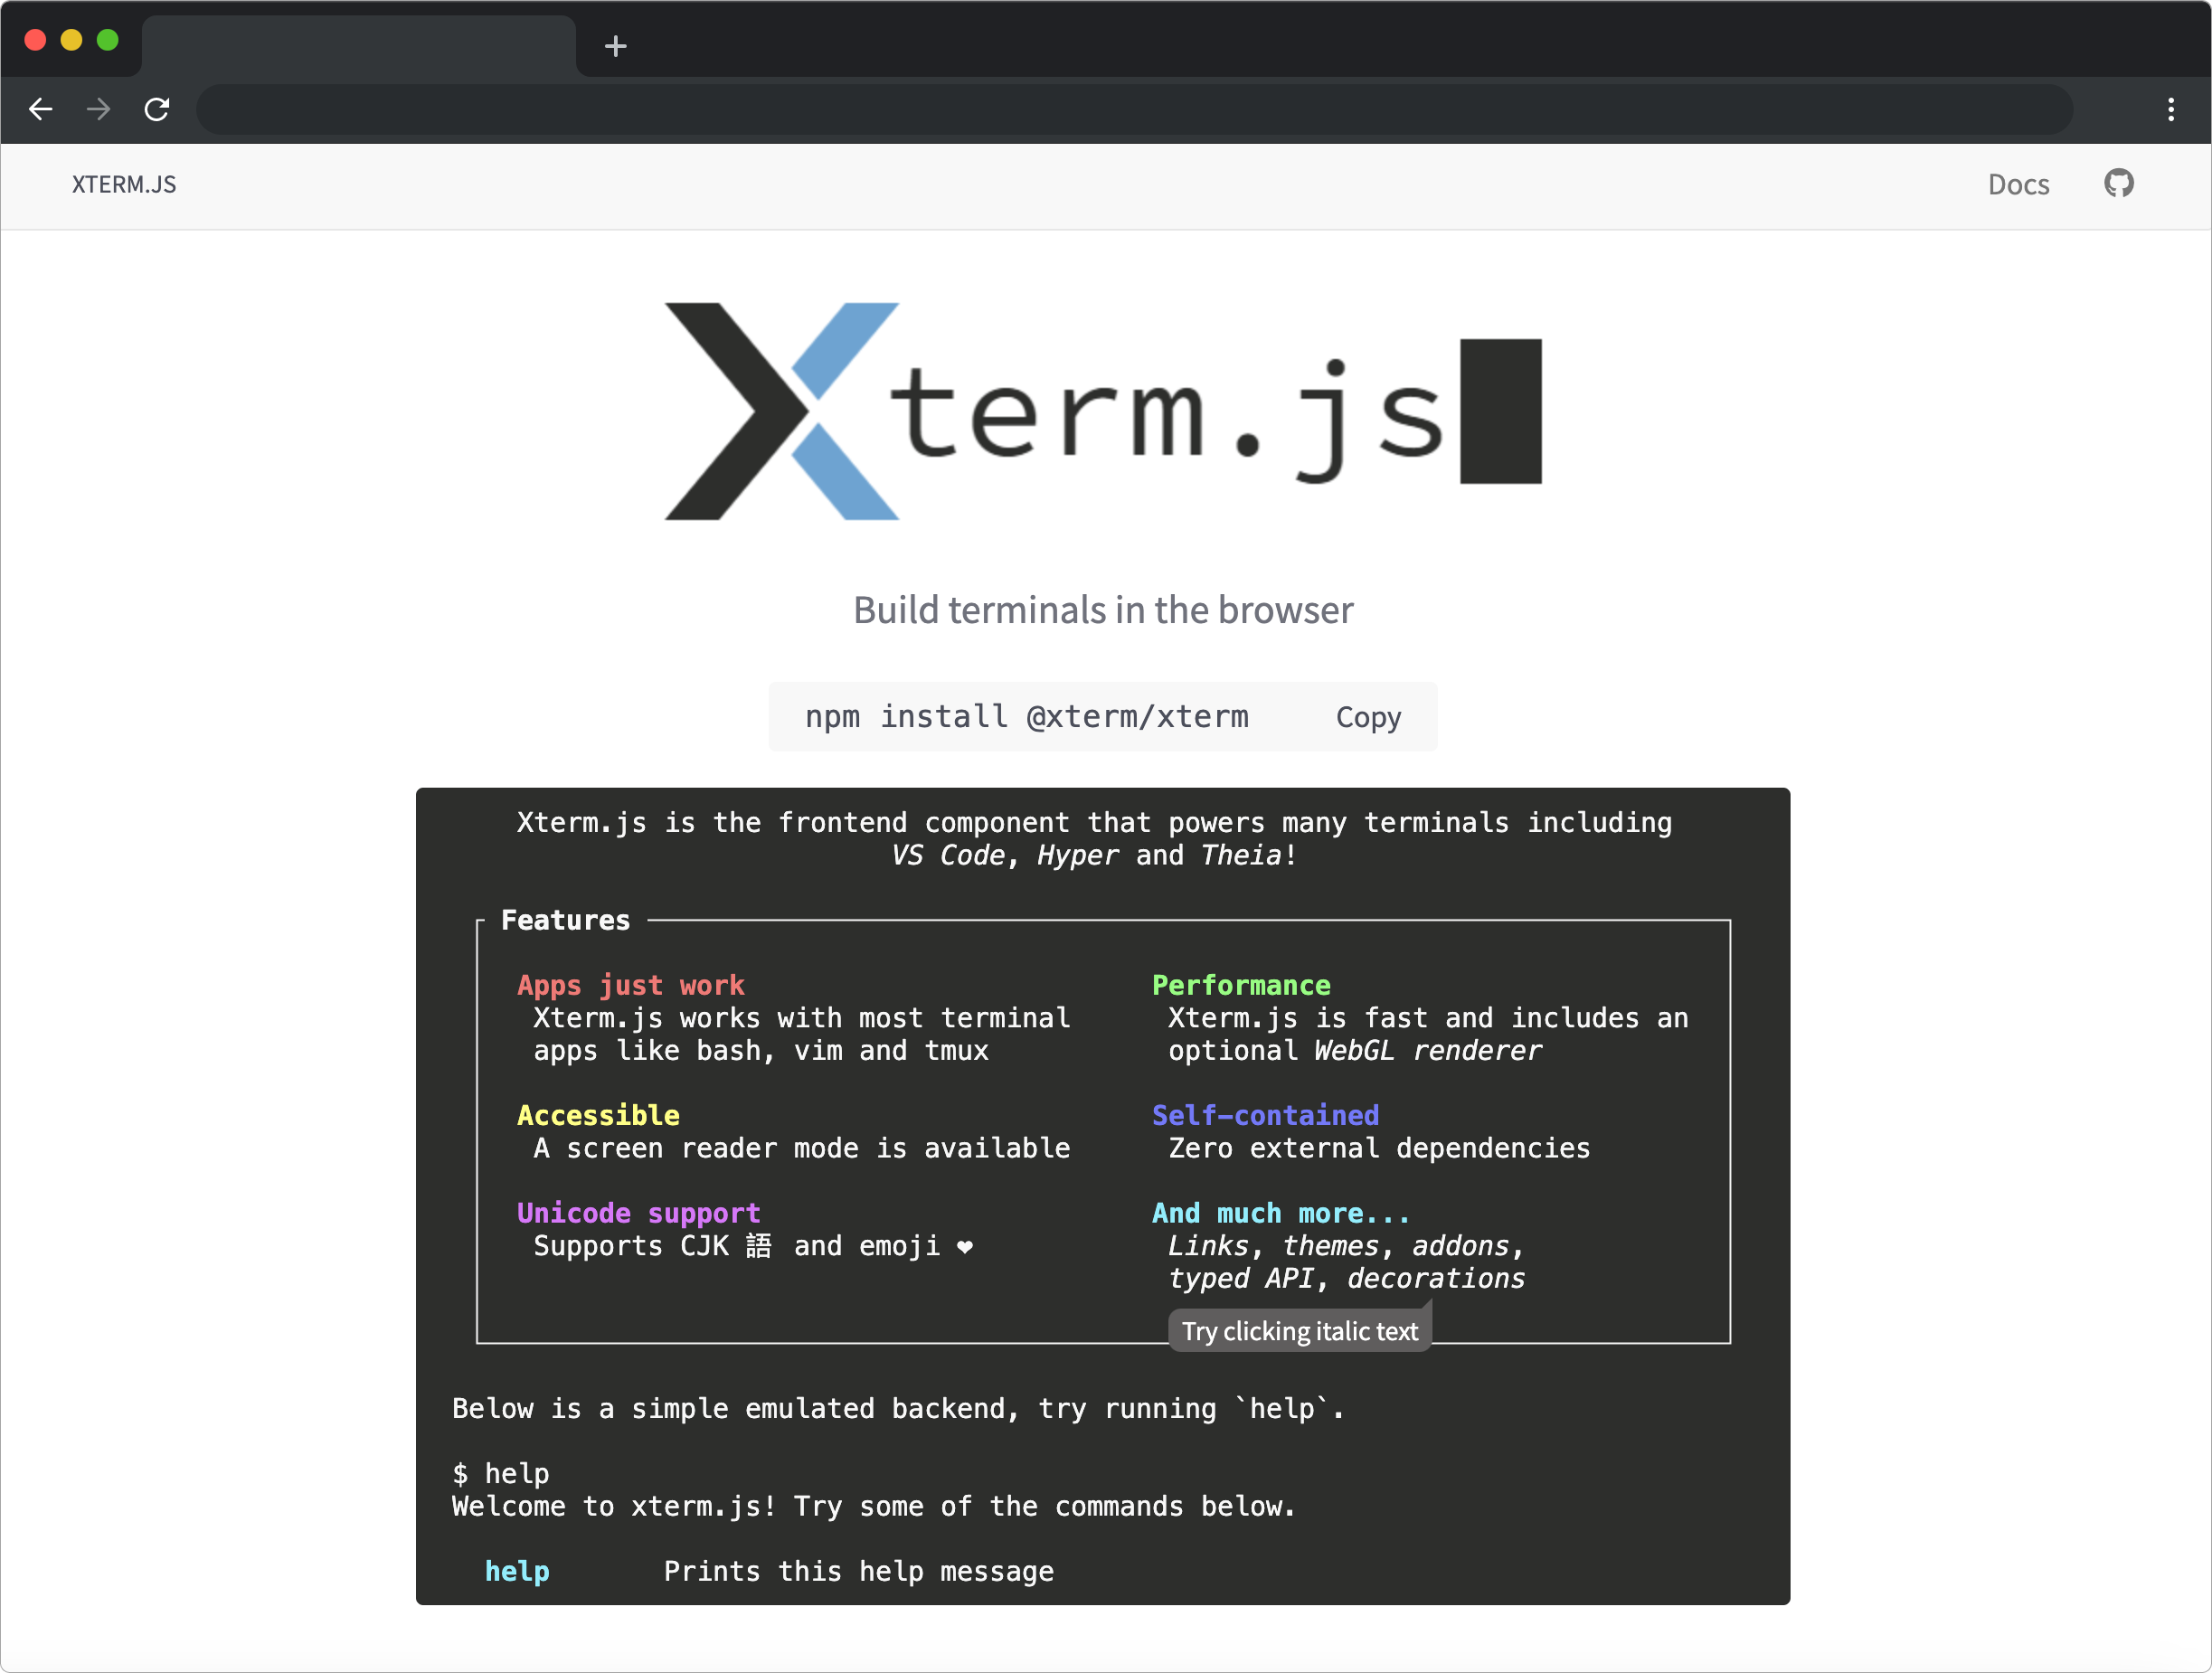Click the green maximize window button
The height and width of the screenshot is (1673, 2212).
[x=108, y=40]
